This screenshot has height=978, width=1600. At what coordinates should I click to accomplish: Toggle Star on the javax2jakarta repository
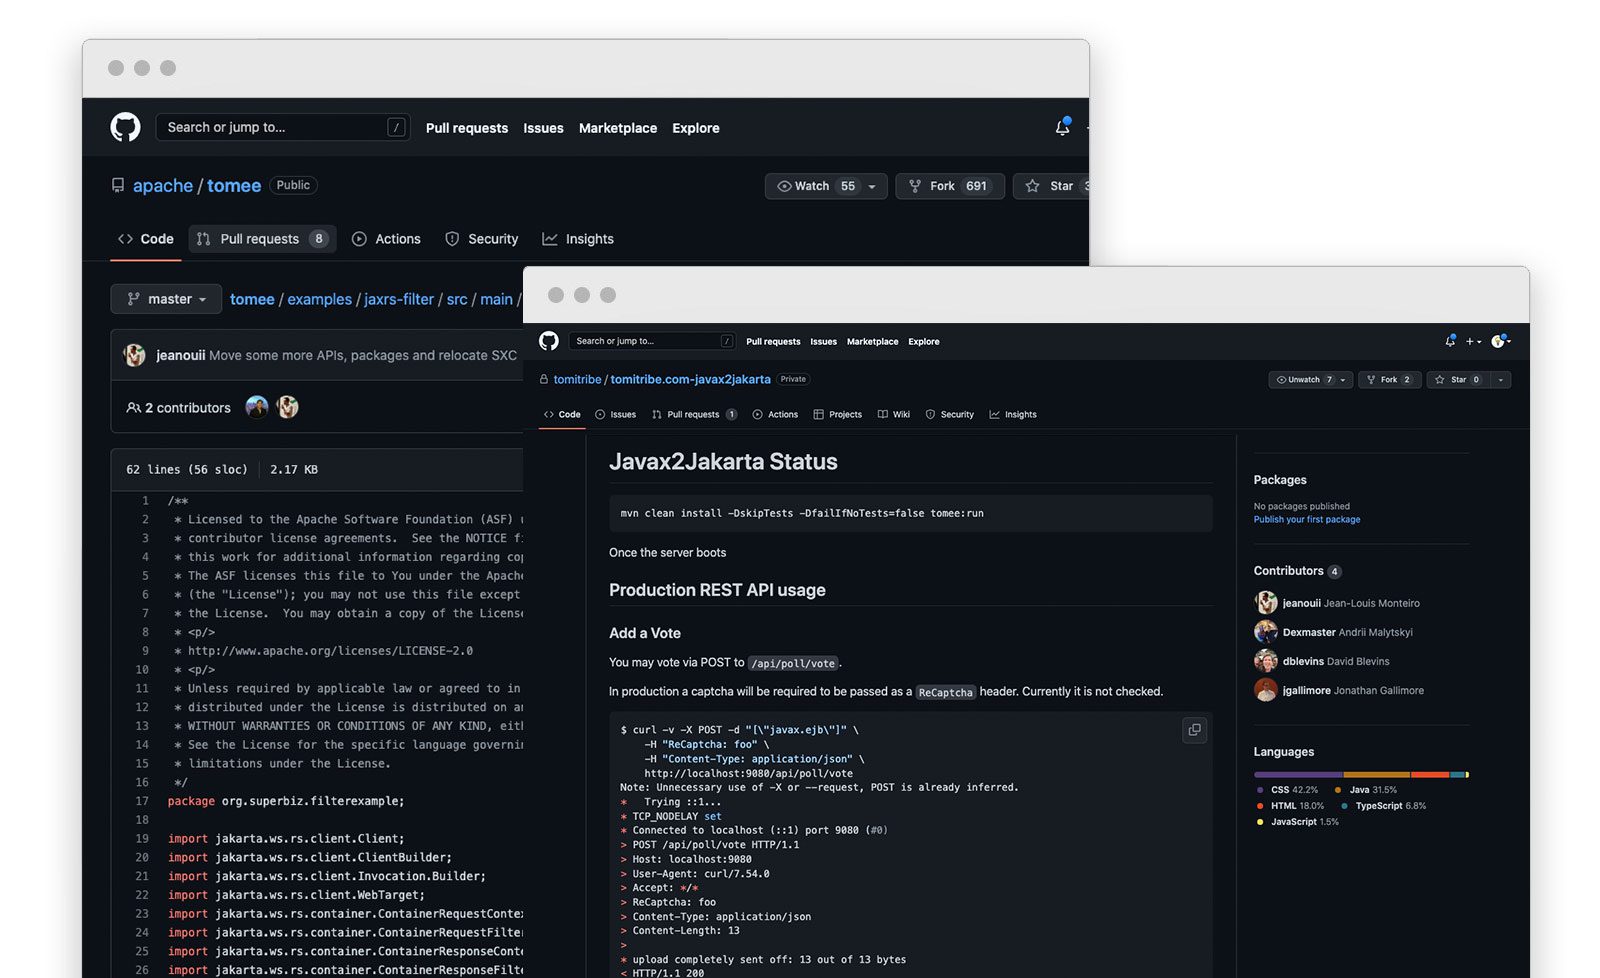point(1458,380)
